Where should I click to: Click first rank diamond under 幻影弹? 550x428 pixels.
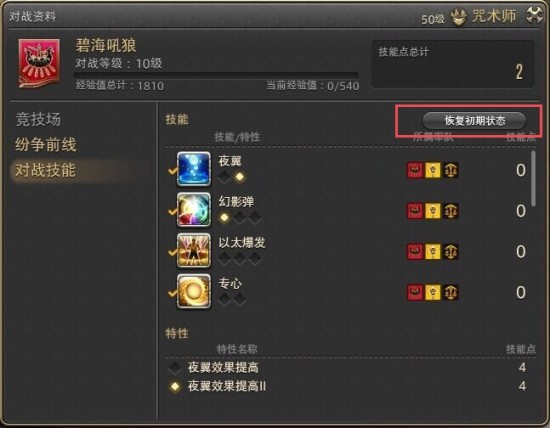click(x=224, y=218)
